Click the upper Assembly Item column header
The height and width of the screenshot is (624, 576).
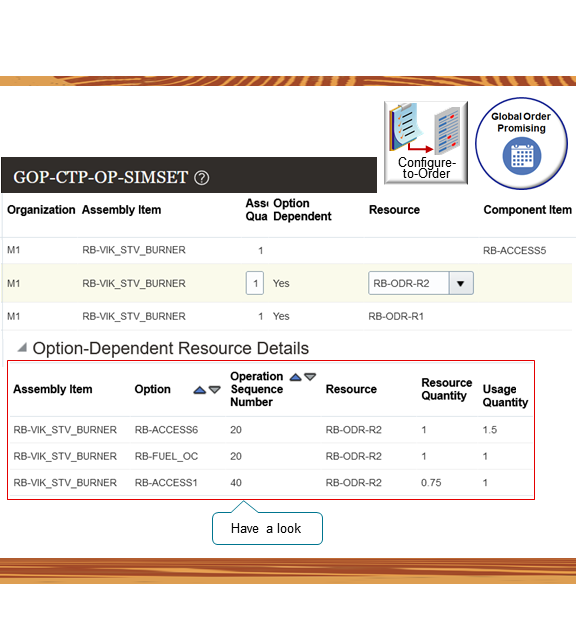click(x=121, y=210)
